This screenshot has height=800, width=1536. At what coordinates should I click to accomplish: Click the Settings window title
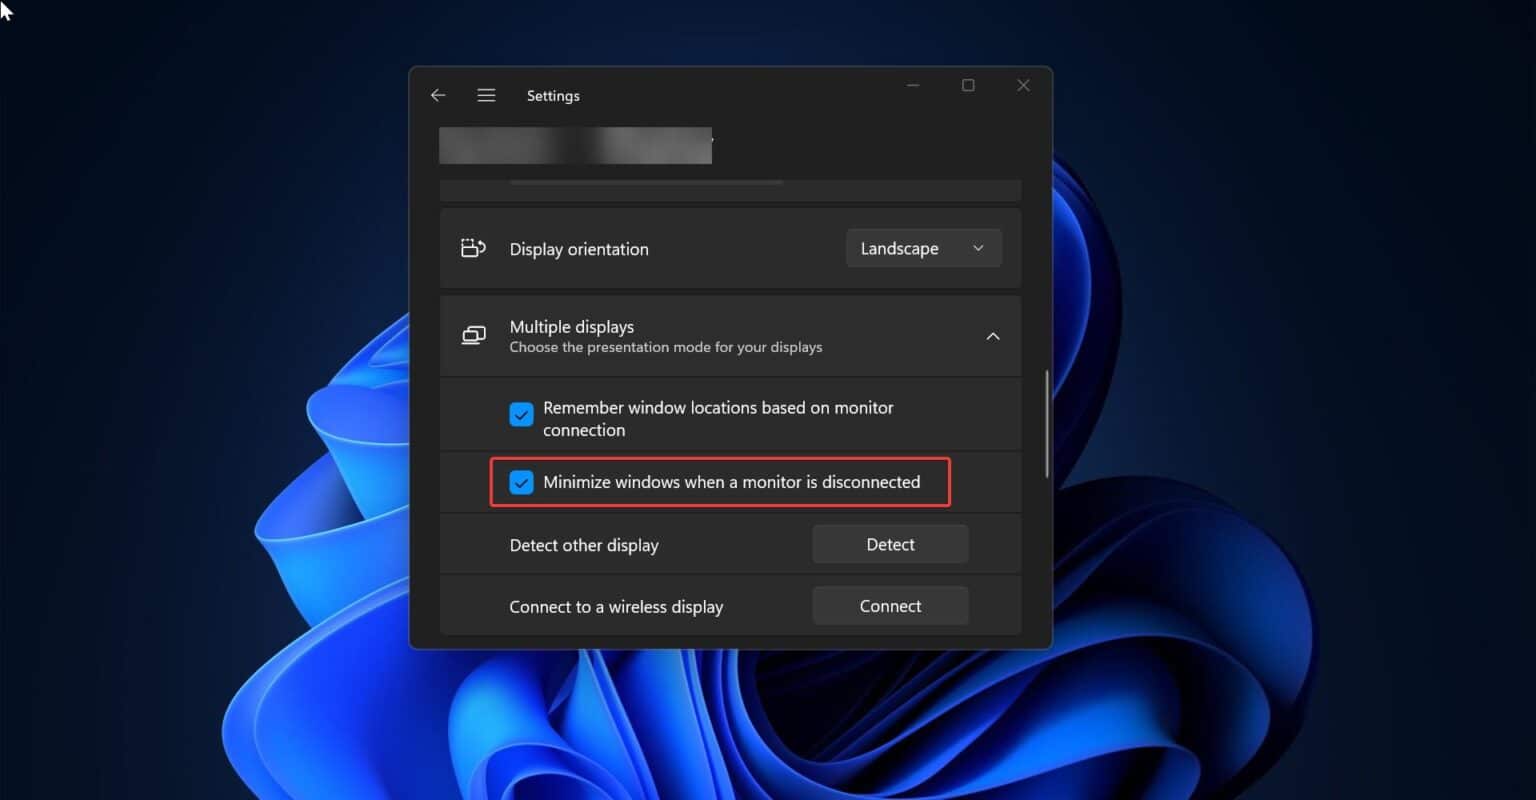coord(553,95)
